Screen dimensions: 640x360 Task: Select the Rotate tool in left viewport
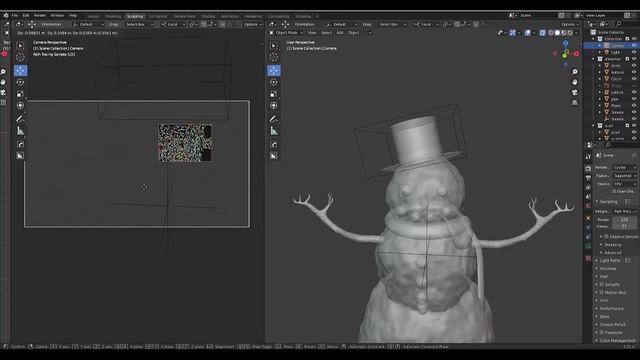point(20,82)
